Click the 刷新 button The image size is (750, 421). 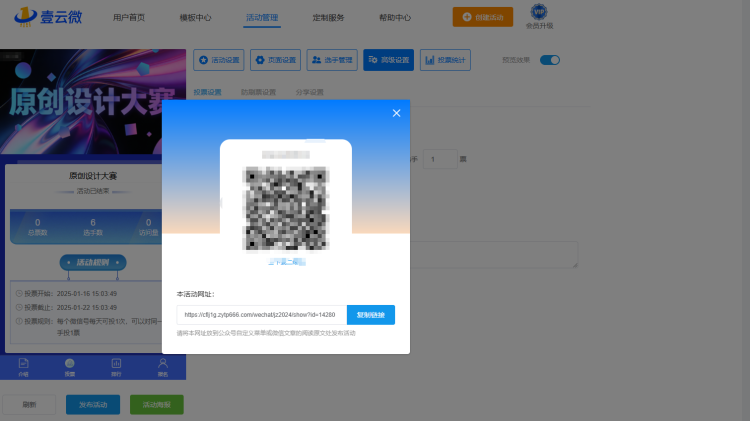click(29, 405)
